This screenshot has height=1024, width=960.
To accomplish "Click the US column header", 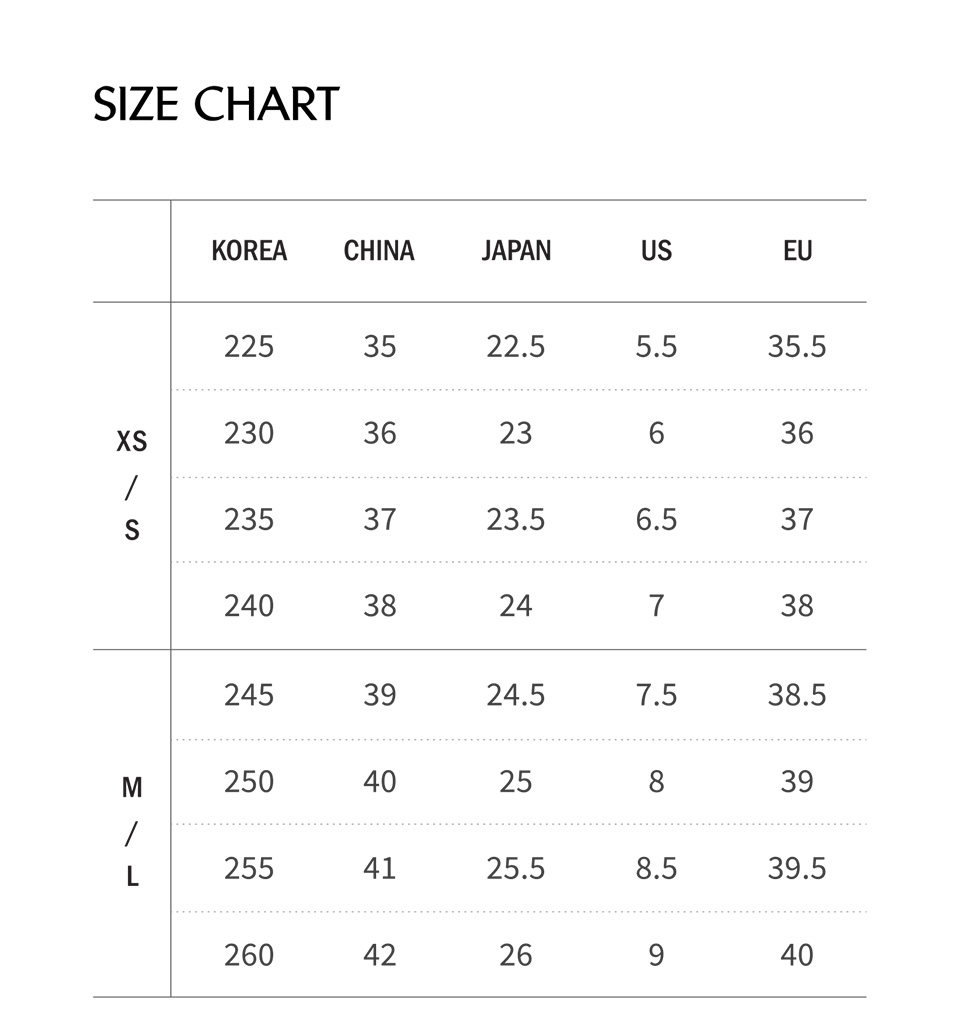I will [656, 250].
